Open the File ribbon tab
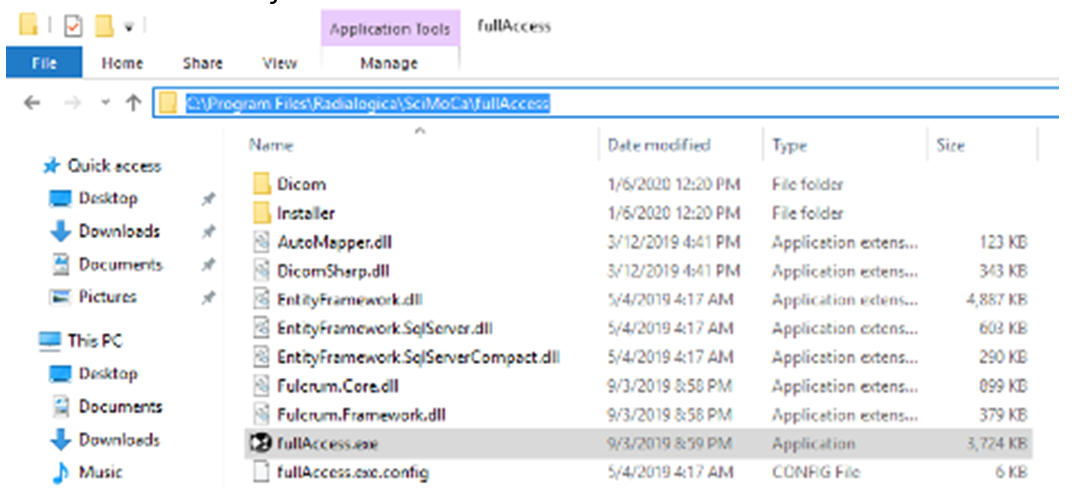 click(x=43, y=63)
